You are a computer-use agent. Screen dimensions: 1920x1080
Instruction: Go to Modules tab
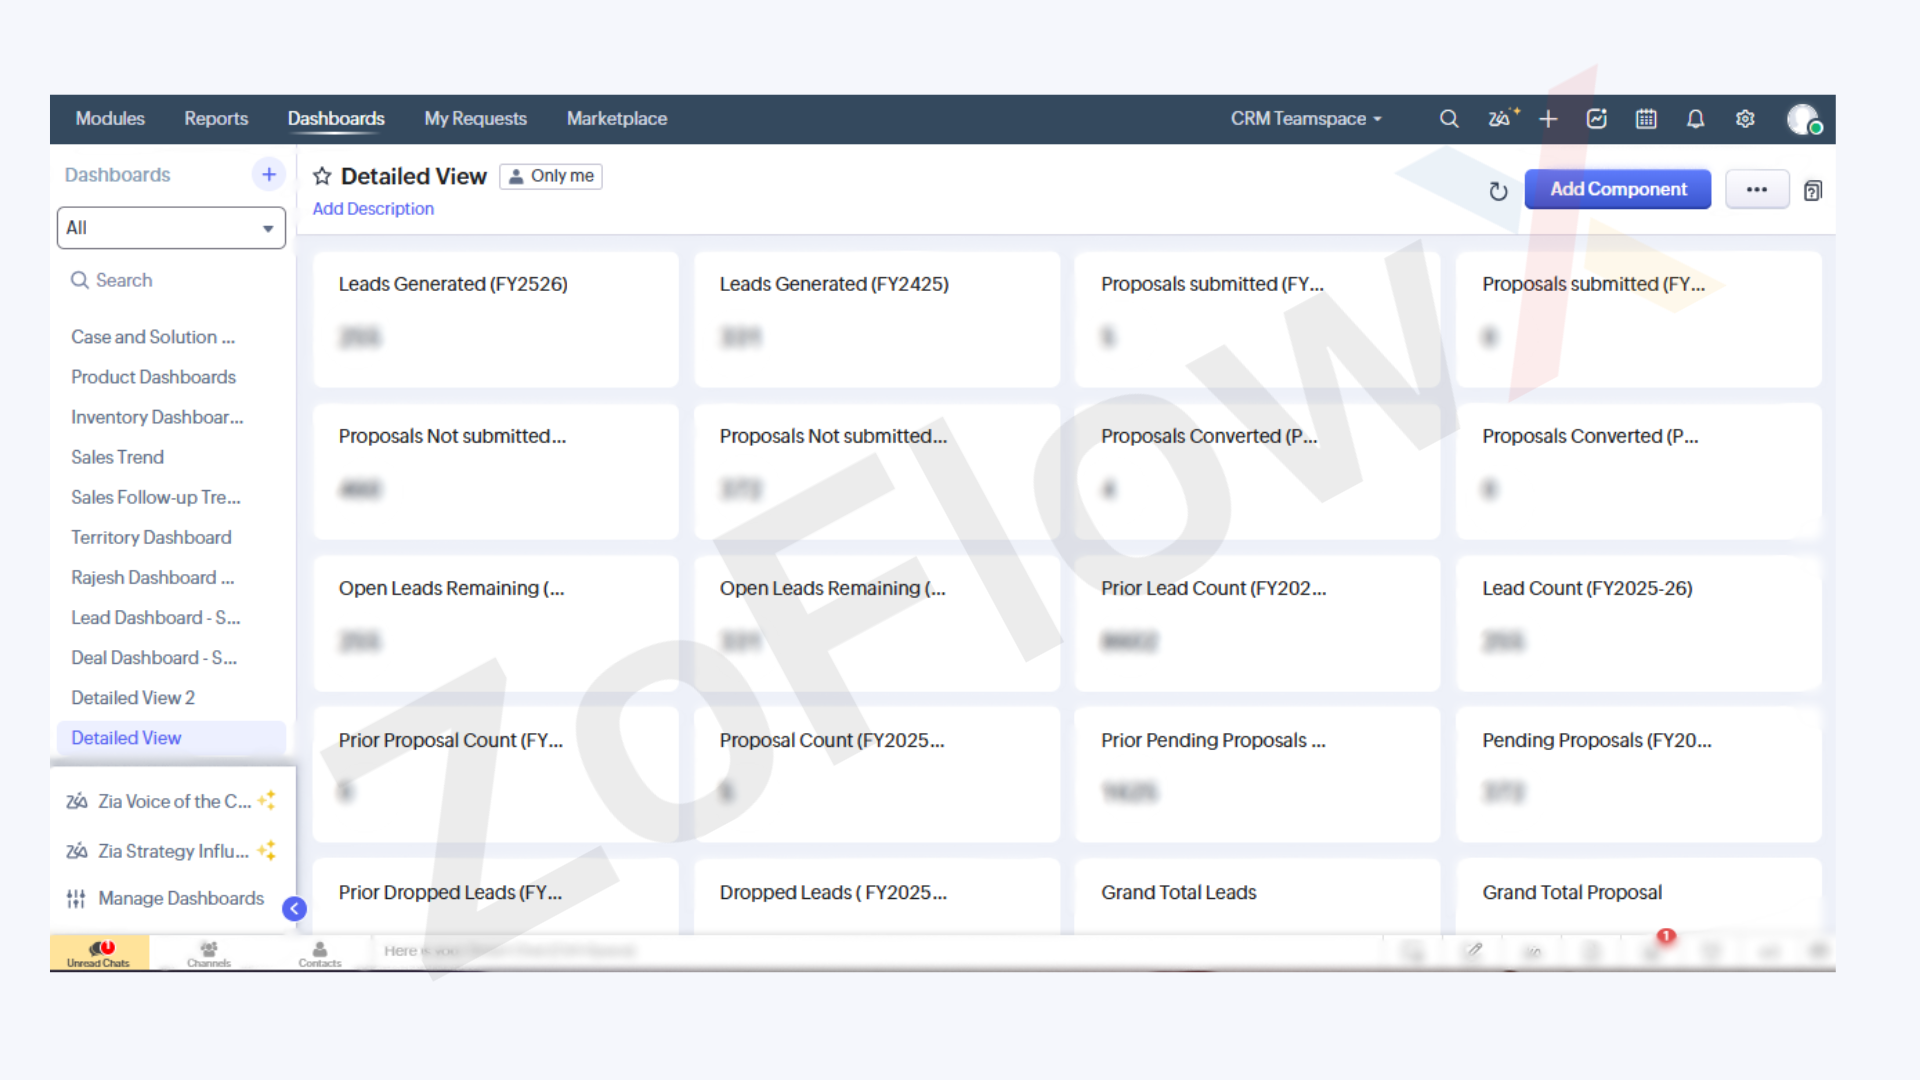pyautogui.click(x=110, y=118)
